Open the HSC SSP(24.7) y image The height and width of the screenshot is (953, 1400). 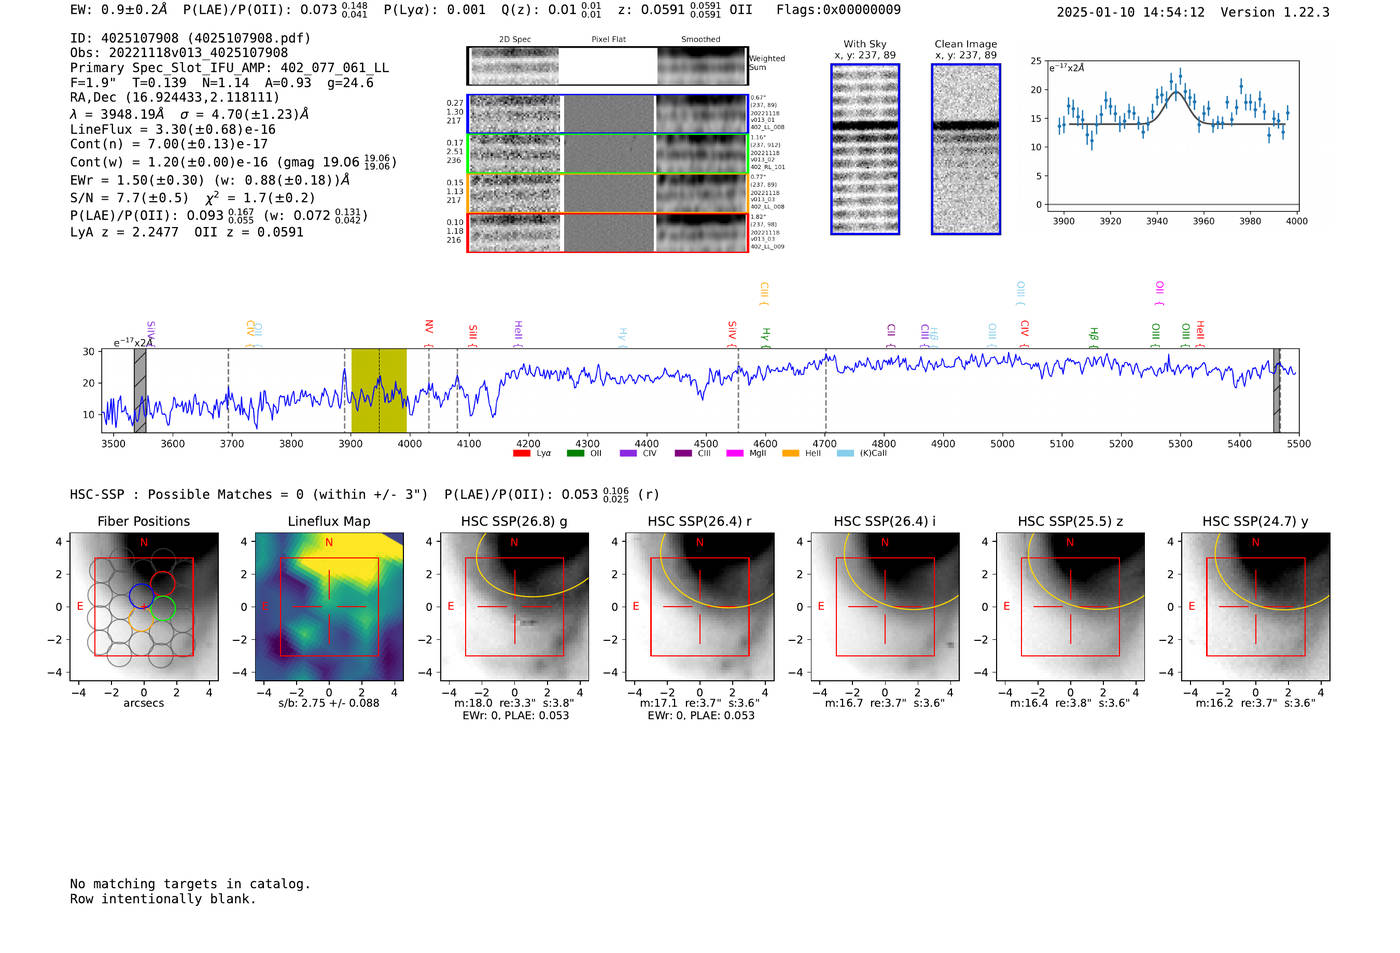1255,605
